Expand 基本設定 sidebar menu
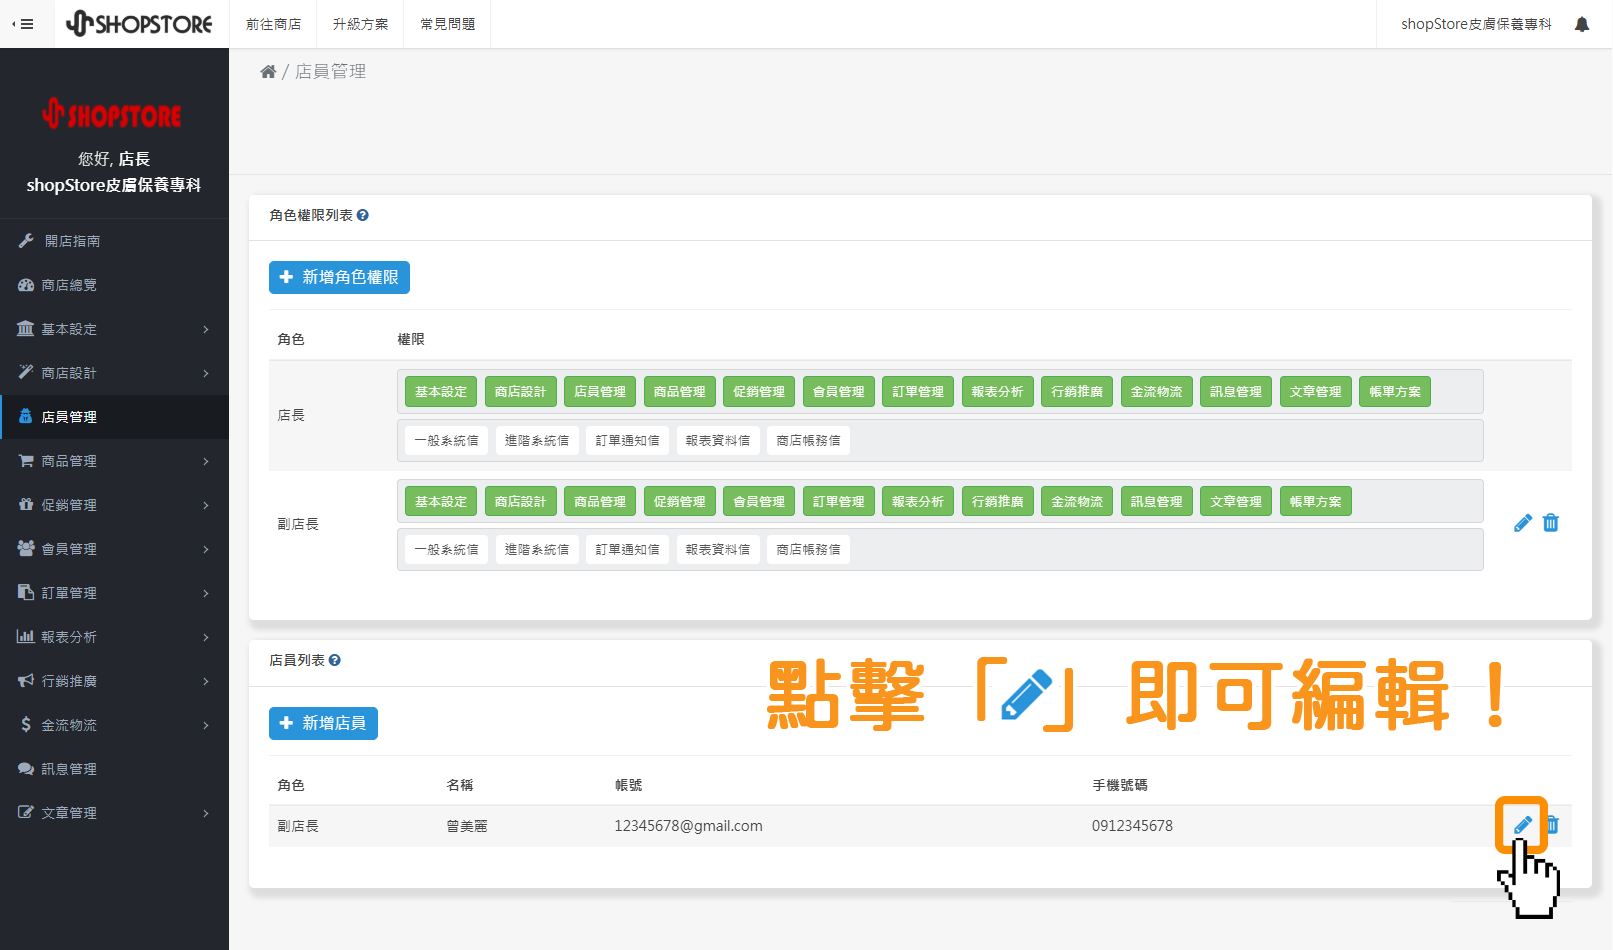Viewport: 1613px width, 950px height. tap(114, 329)
